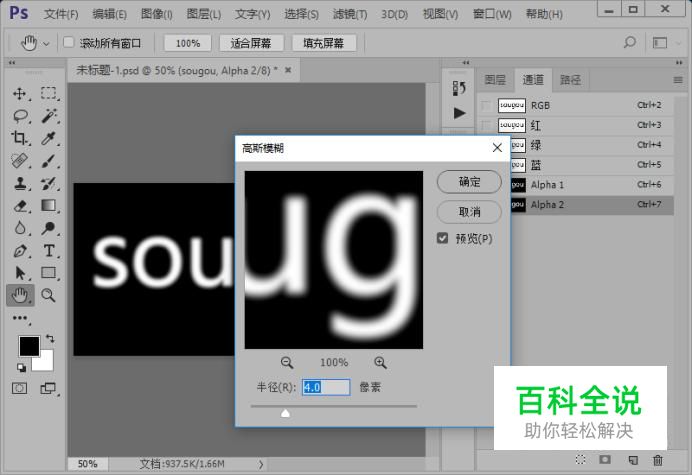The width and height of the screenshot is (692, 475).
Task: Select the Eraser tool
Action: 20,206
